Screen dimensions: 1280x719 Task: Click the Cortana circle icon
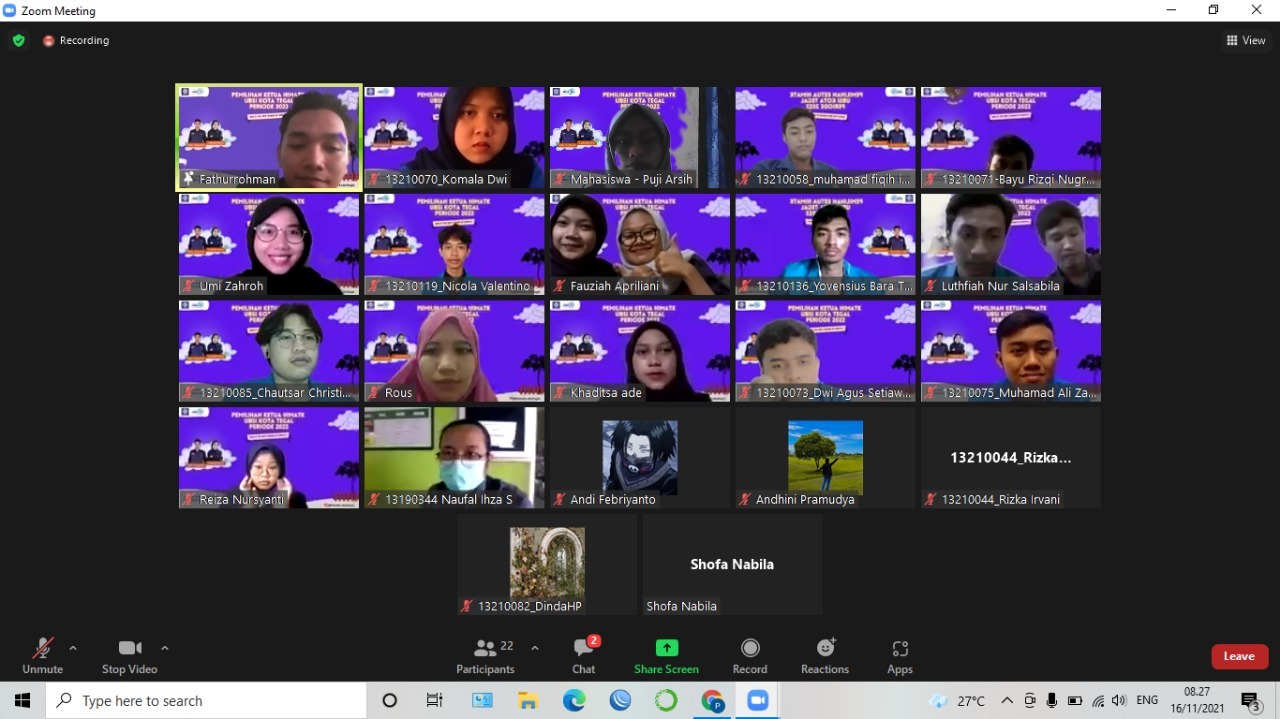pyautogui.click(x=390, y=701)
